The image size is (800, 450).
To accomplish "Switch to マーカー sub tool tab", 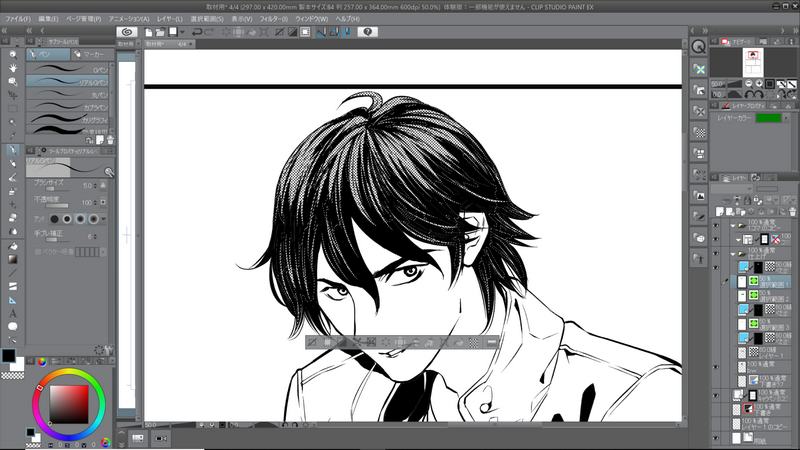I will coord(90,54).
